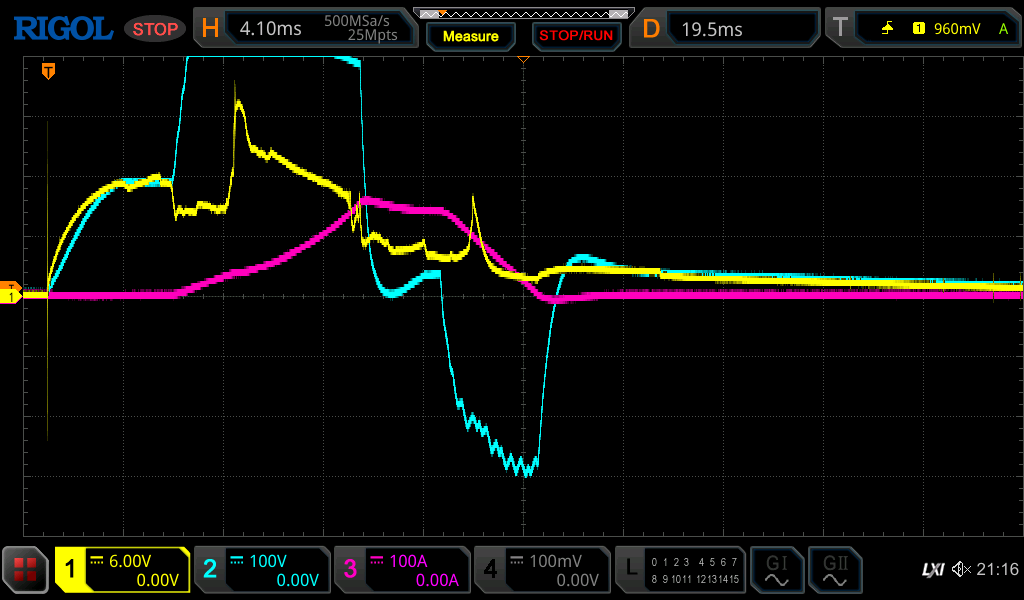Select the trigger rising edge icon
Viewport: 1024px width, 600px height.
[887, 29]
